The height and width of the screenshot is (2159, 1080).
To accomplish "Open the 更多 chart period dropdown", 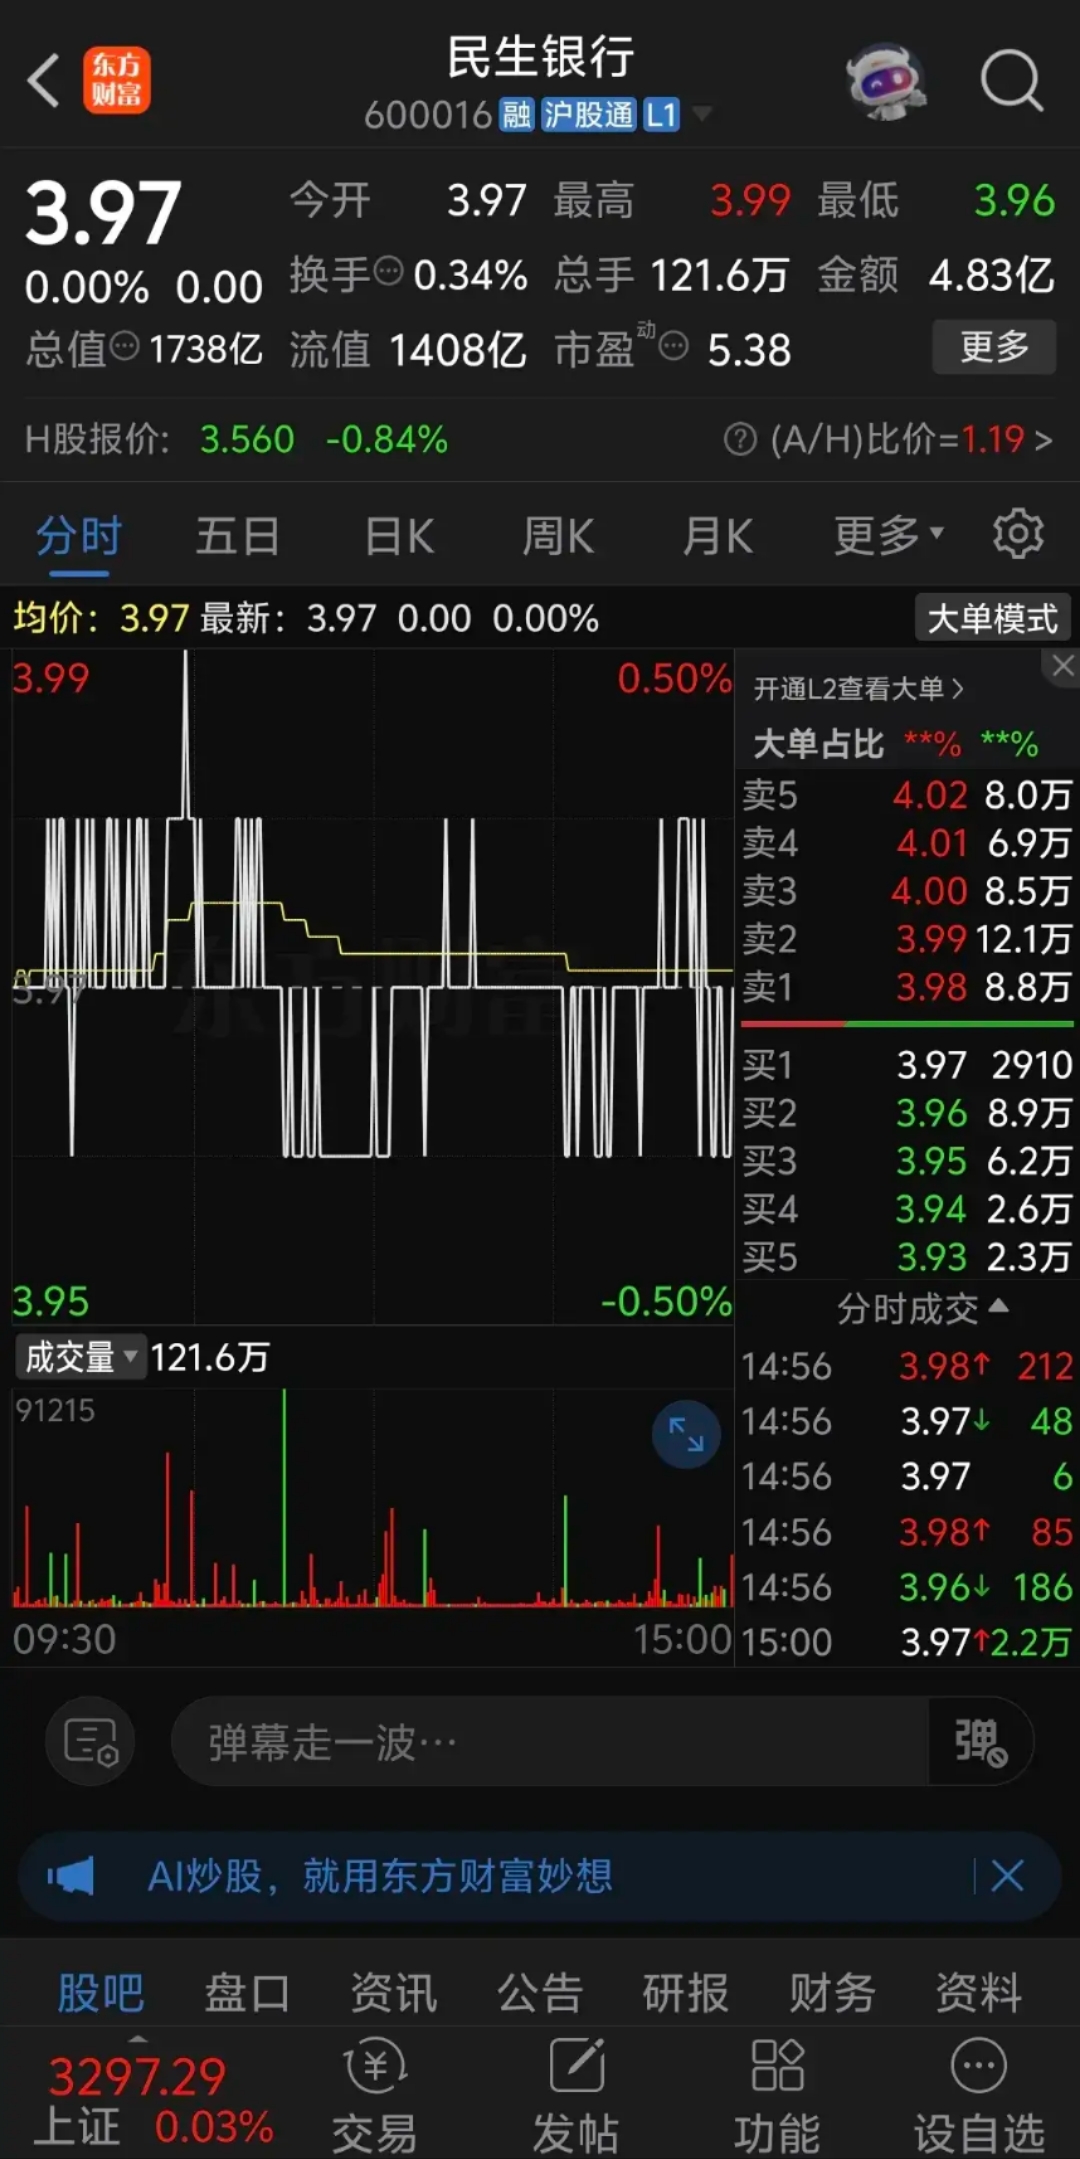I will [x=888, y=535].
